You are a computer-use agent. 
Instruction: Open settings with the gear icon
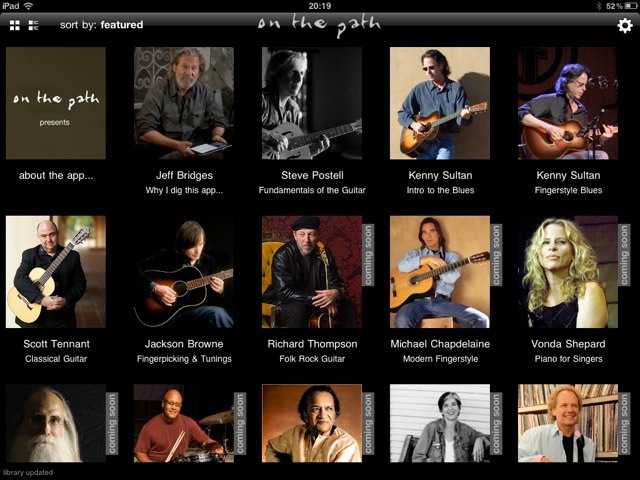coord(624,26)
